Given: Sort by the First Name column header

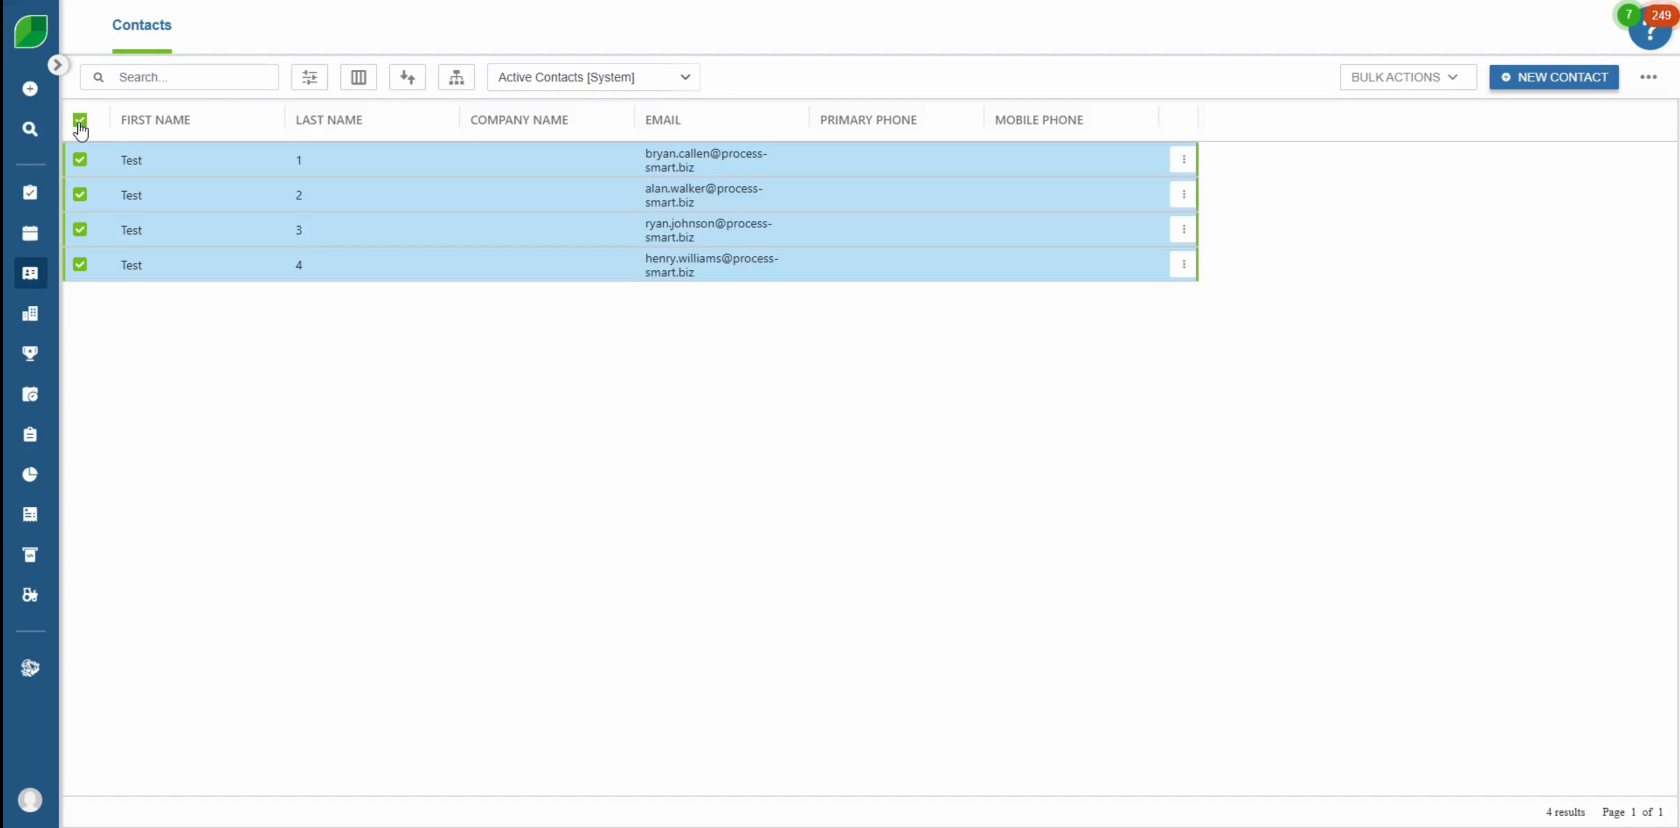Looking at the screenshot, I should [155, 120].
